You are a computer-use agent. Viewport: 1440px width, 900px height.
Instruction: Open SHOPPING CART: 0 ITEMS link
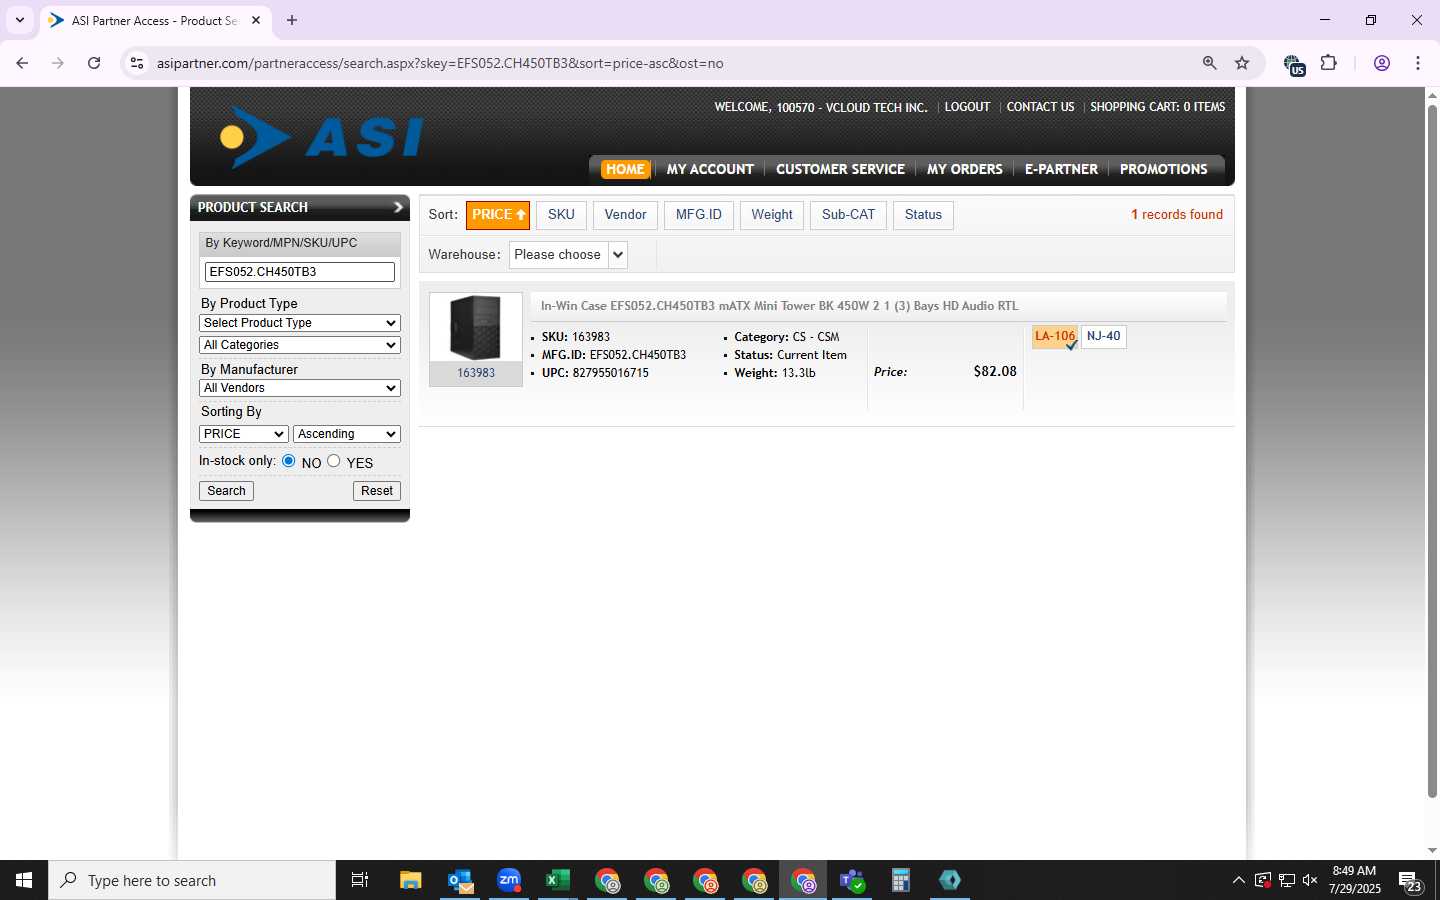(x=1157, y=107)
